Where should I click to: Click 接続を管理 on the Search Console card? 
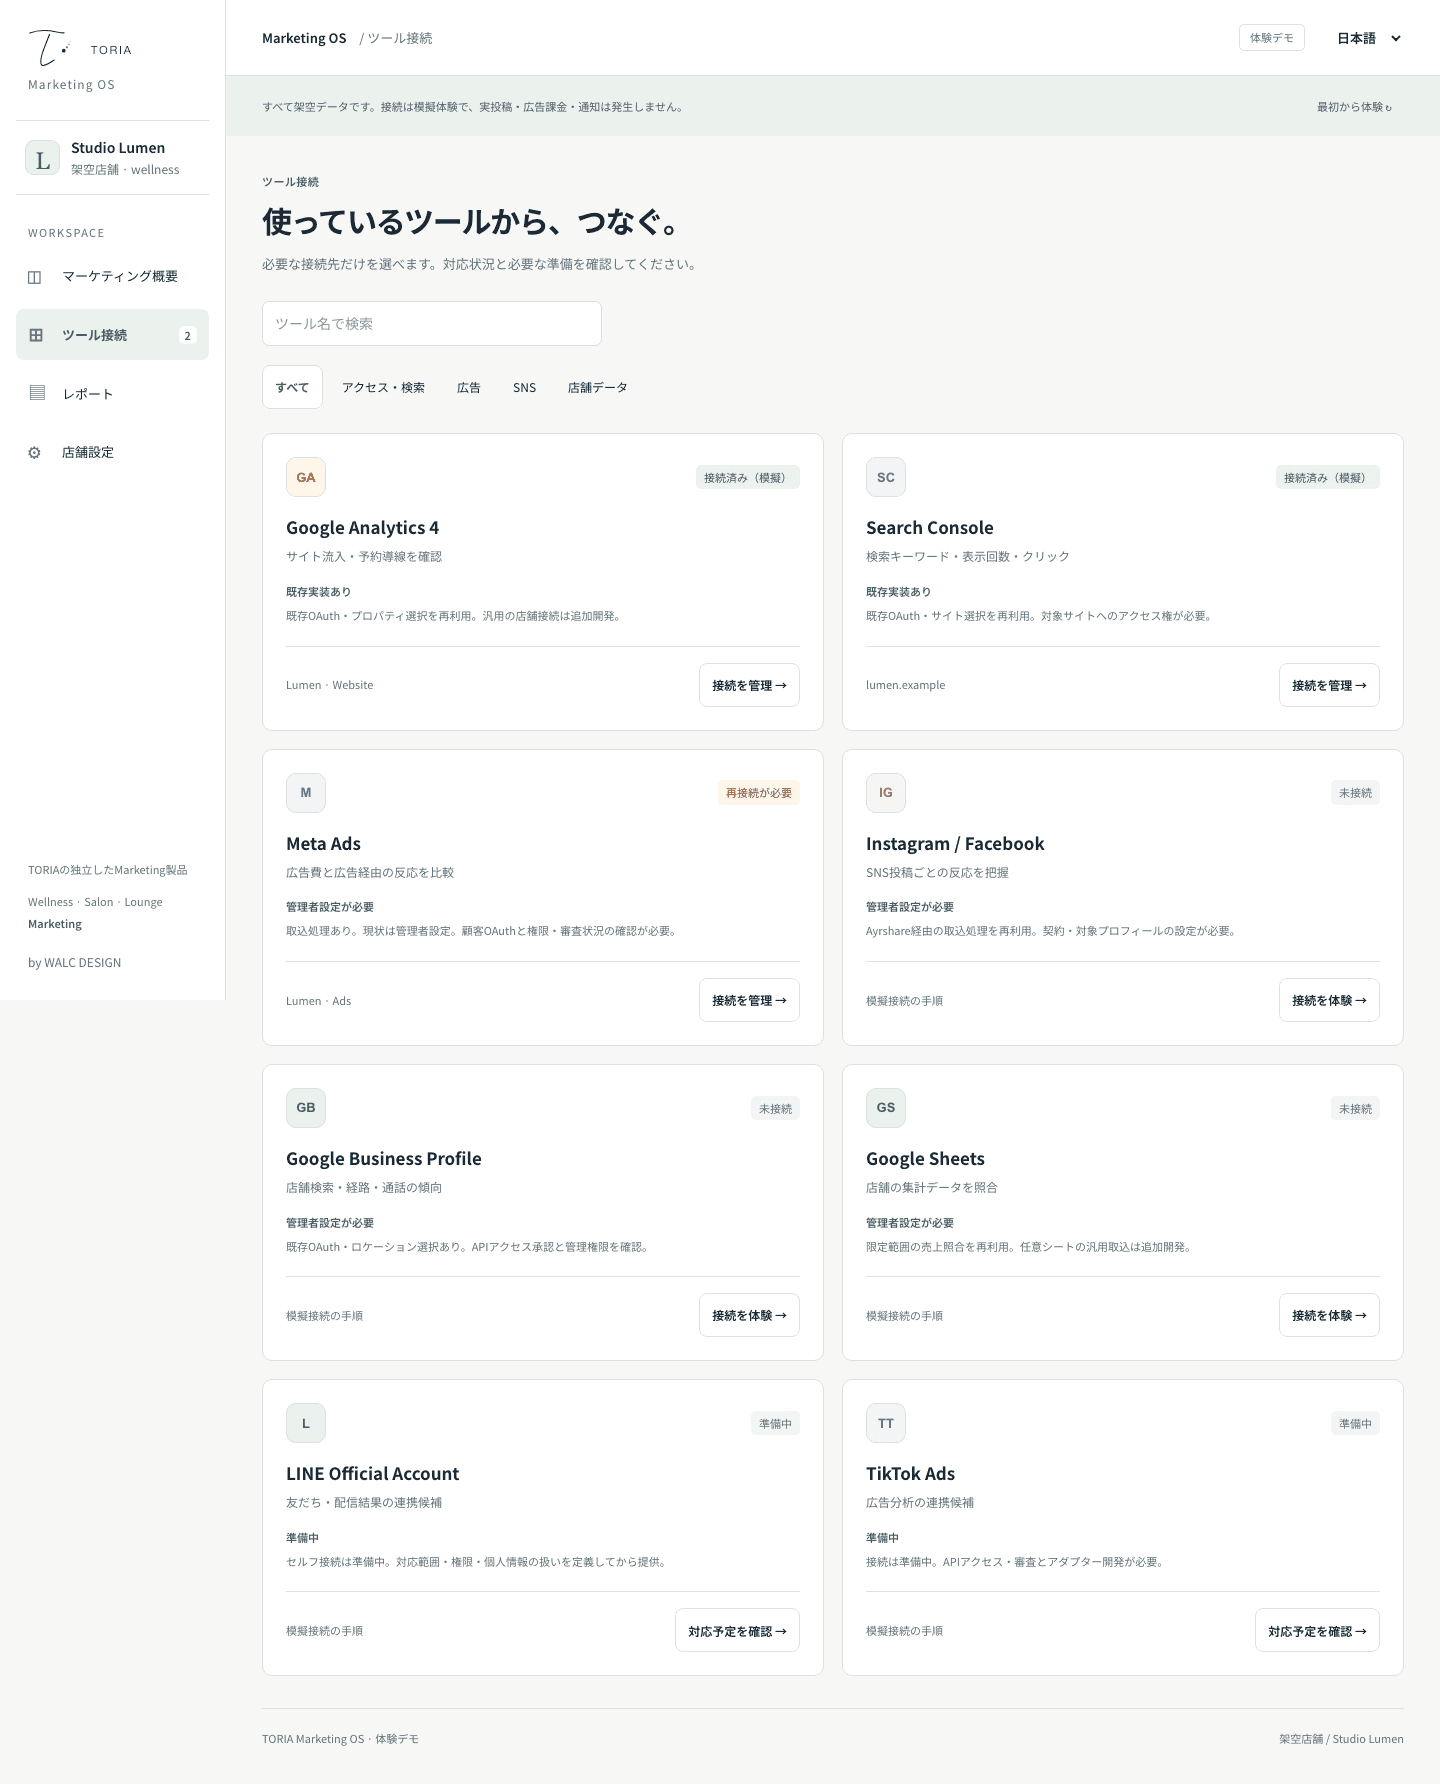pyautogui.click(x=1329, y=685)
